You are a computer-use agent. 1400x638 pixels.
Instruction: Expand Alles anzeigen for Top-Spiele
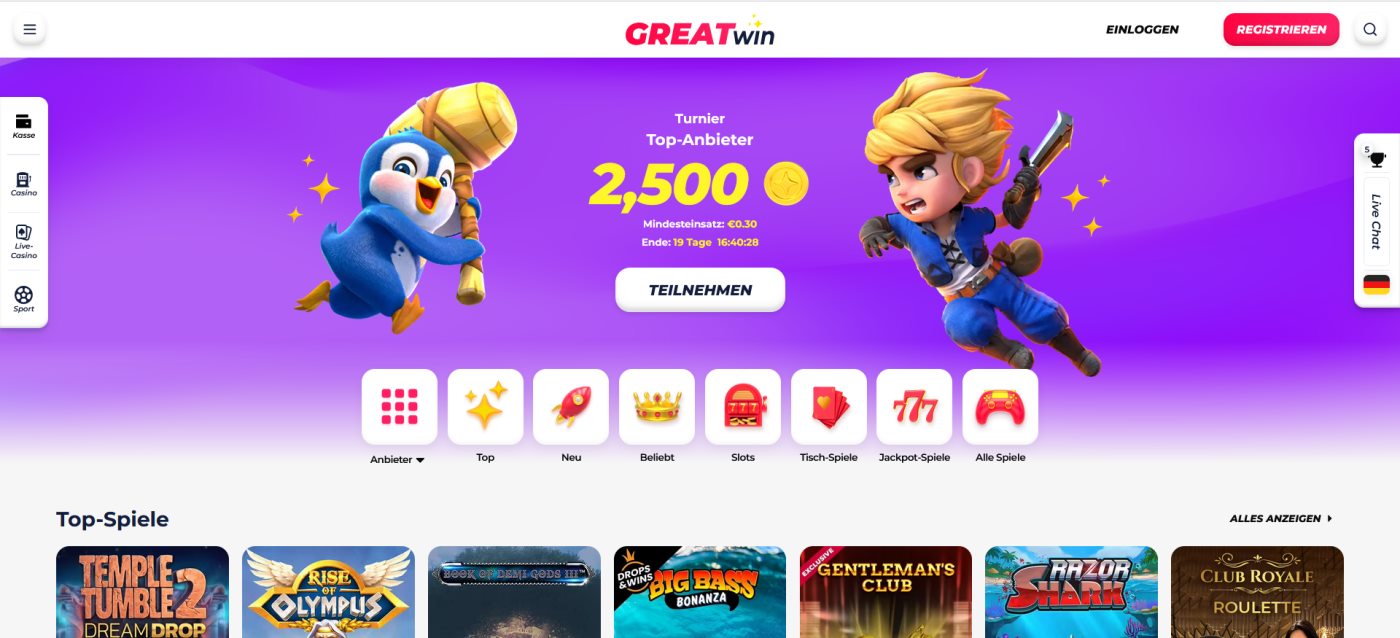point(1281,519)
